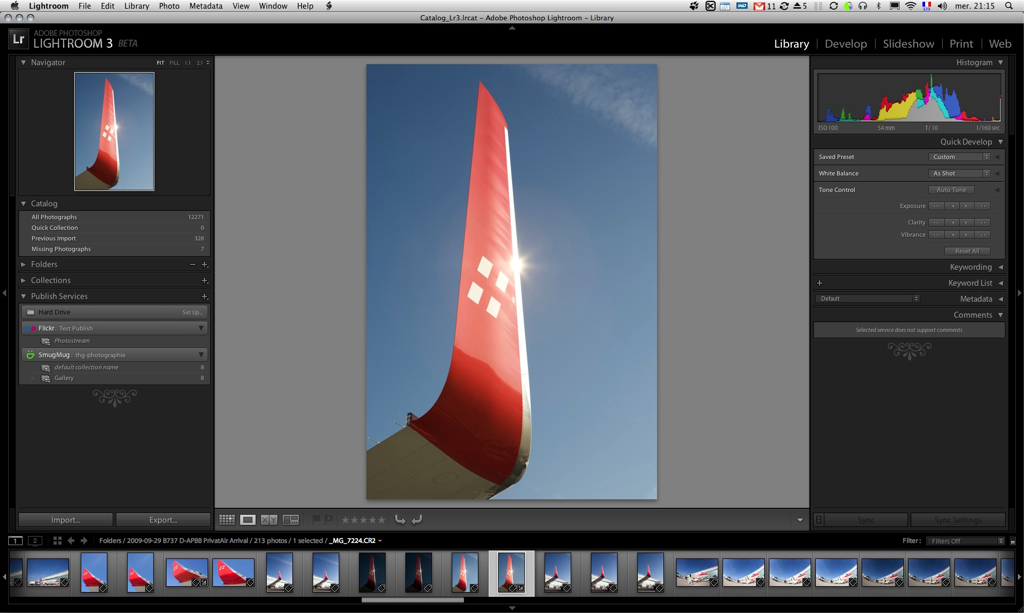Click the Import button
The height and width of the screenshot is (613, 1024).
pos(65,520)
